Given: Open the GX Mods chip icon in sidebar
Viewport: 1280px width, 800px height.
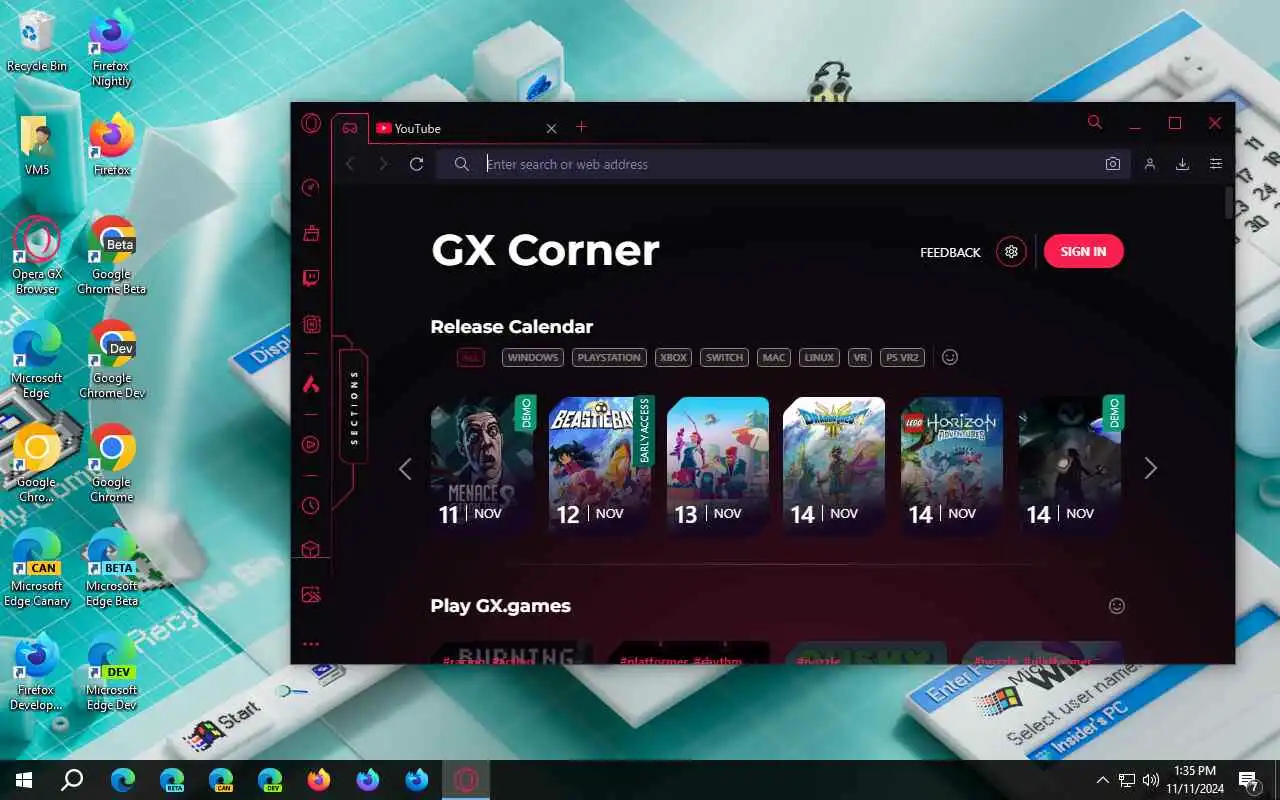Looking at the screenshot, I should [311, 324].
